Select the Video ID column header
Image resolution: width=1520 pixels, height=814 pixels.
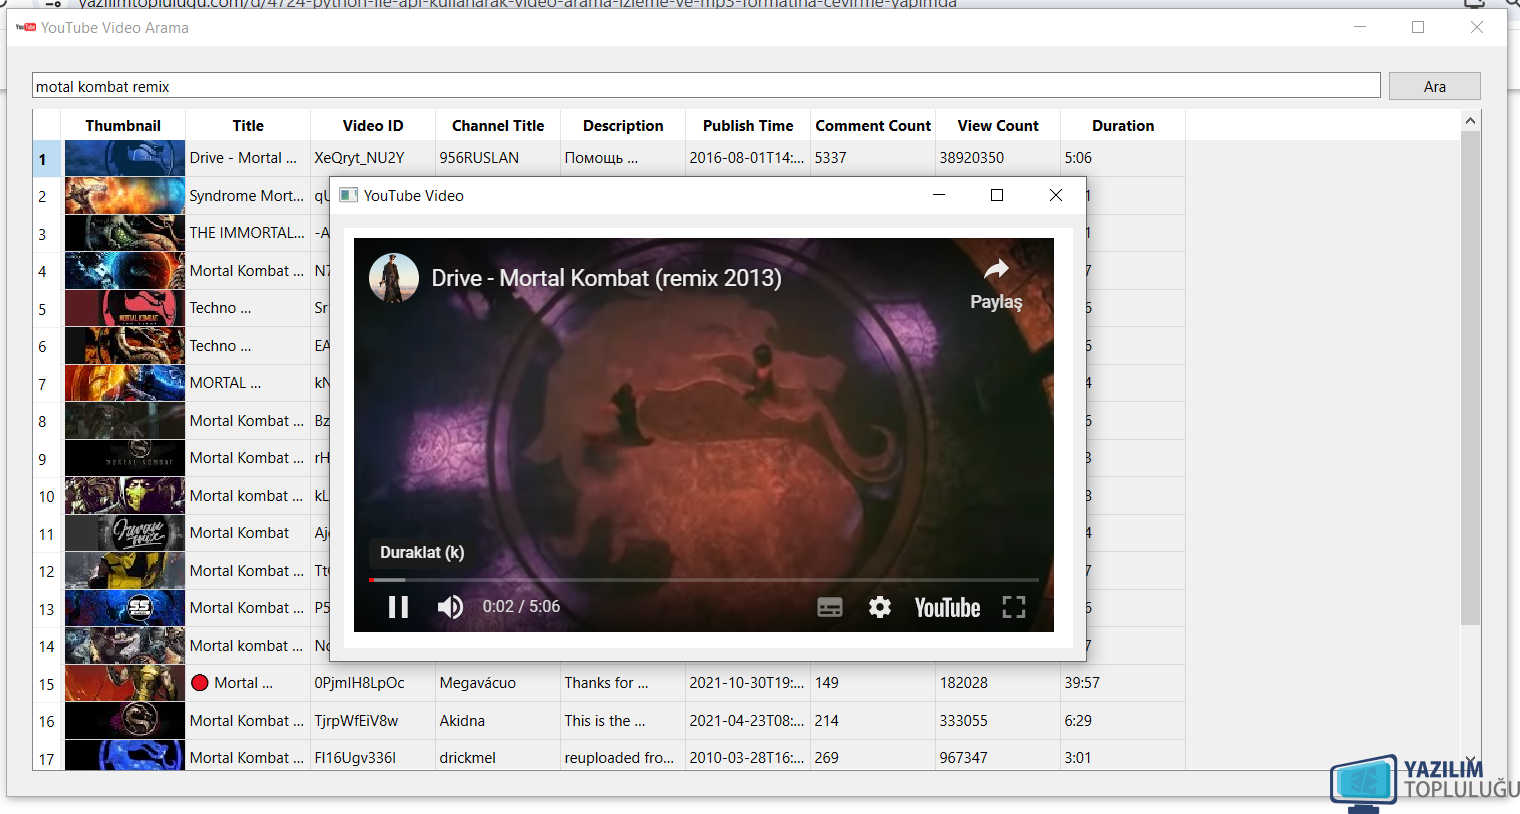(x=373, y=125)
